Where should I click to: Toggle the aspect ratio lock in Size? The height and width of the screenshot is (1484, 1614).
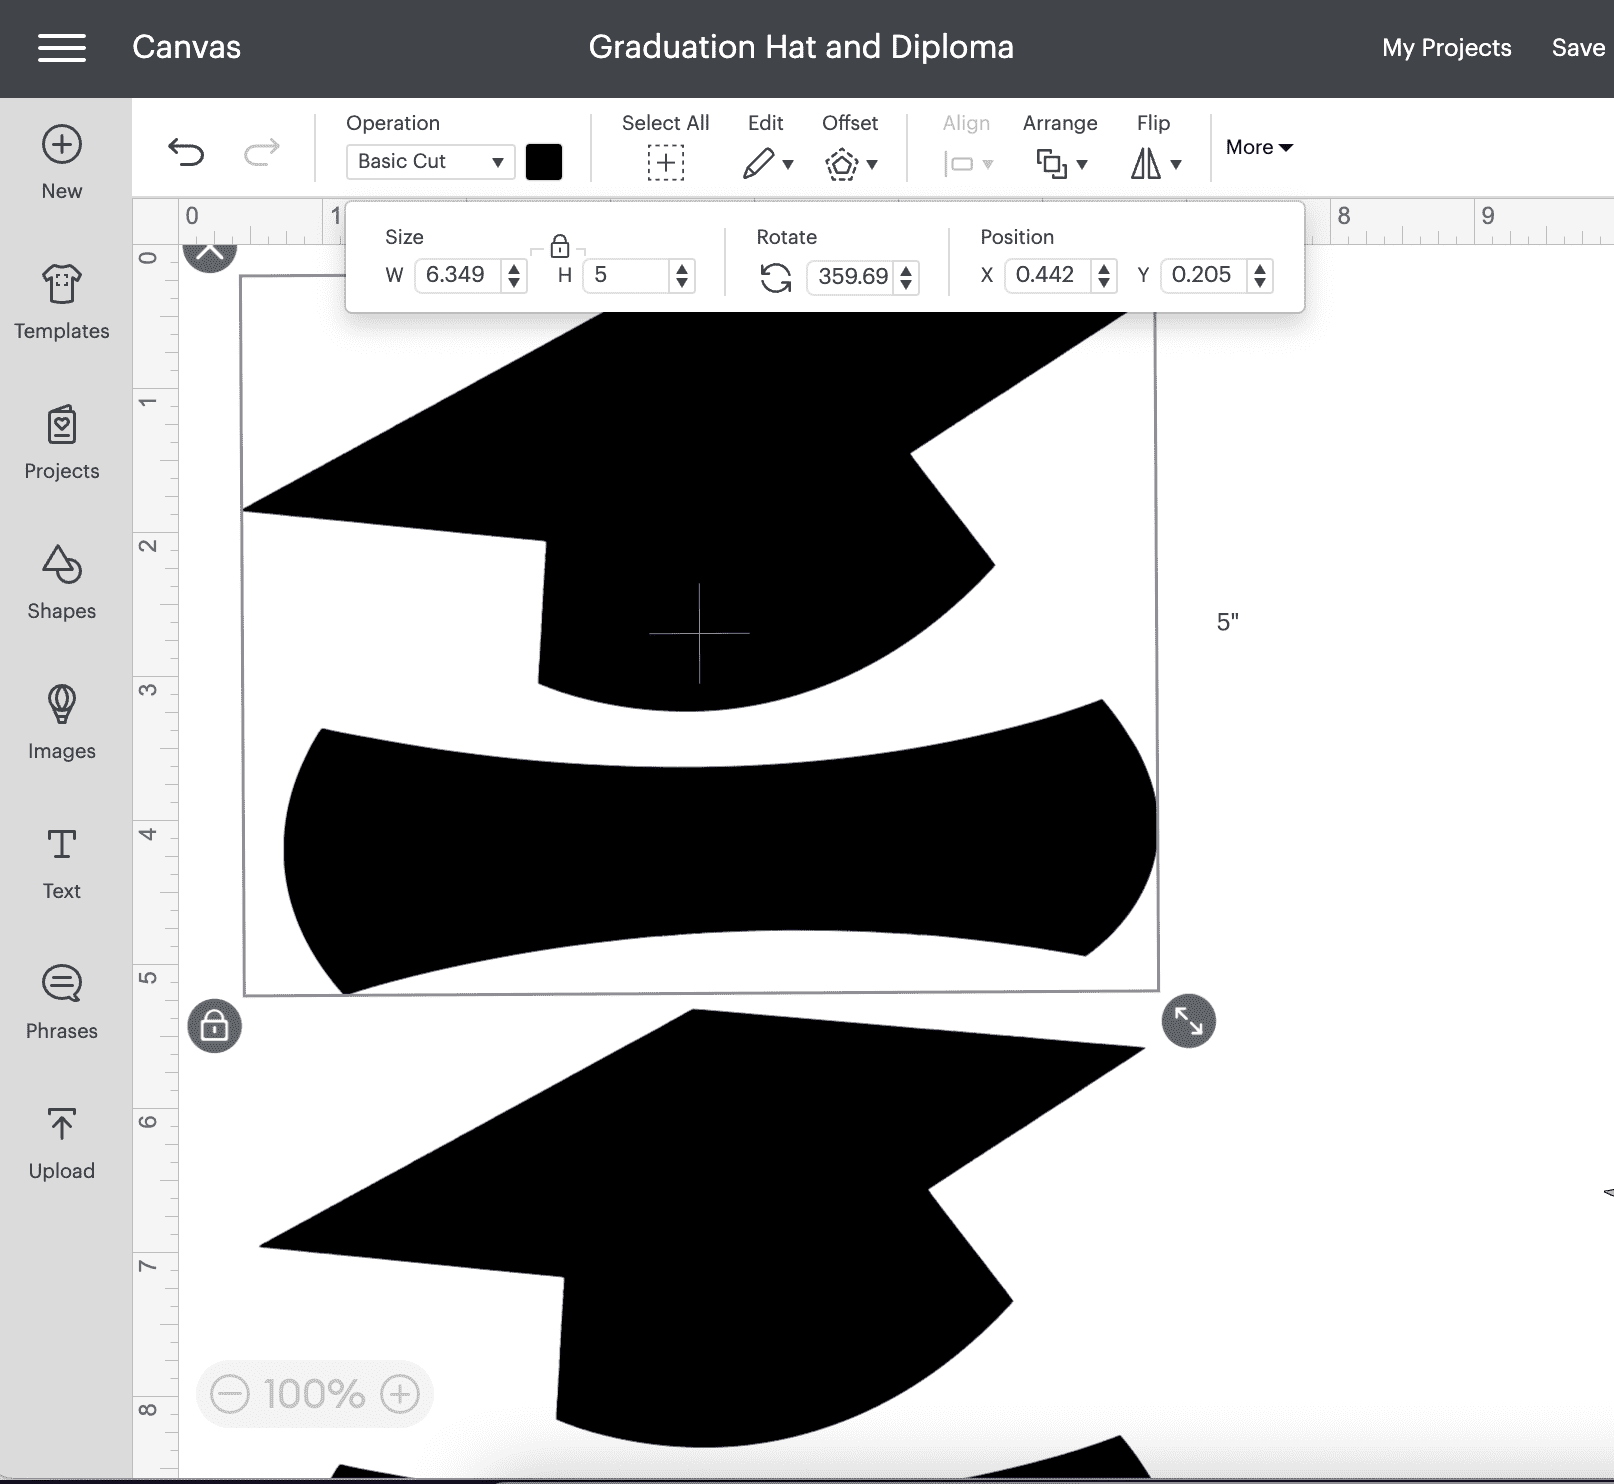[x=560, y=246]
